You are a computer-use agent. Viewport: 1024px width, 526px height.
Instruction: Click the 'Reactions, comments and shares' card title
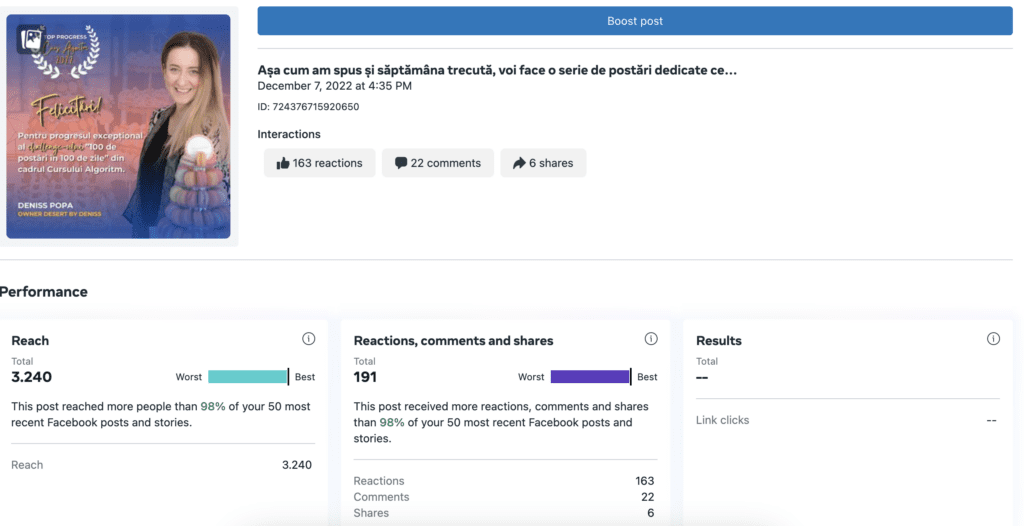(x=453, y=340)
